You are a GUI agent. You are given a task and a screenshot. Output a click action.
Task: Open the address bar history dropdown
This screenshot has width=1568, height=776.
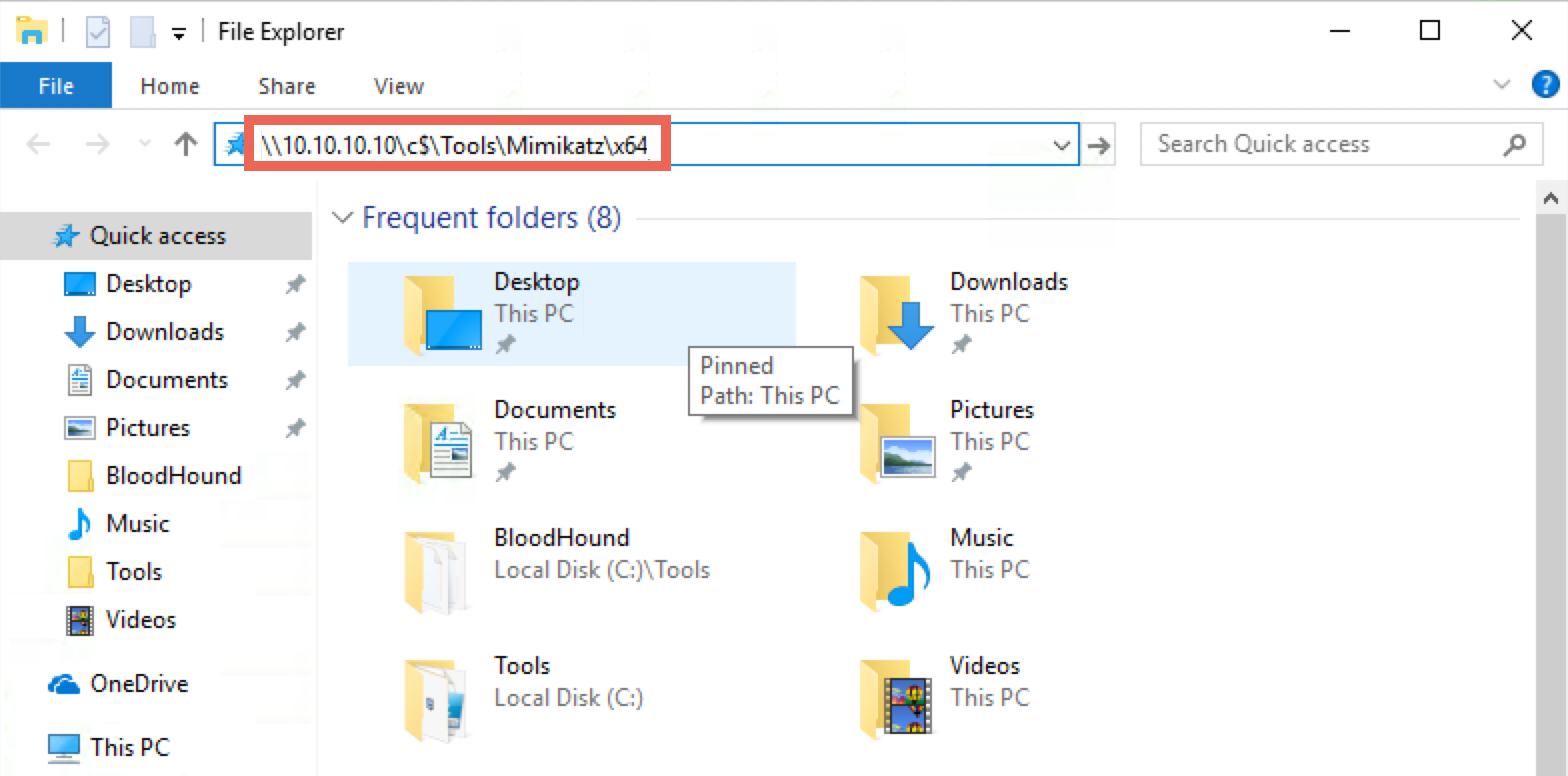point(1062,146)
